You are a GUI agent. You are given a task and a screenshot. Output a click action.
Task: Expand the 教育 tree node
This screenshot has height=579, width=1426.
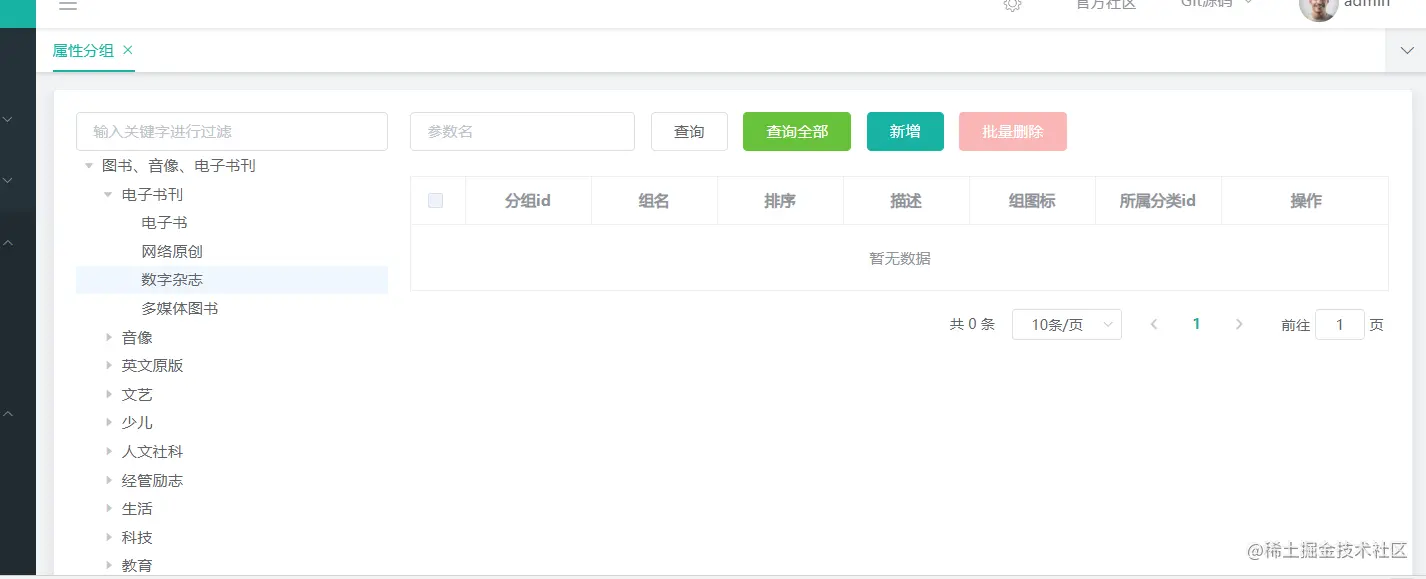tap(109, 566)
